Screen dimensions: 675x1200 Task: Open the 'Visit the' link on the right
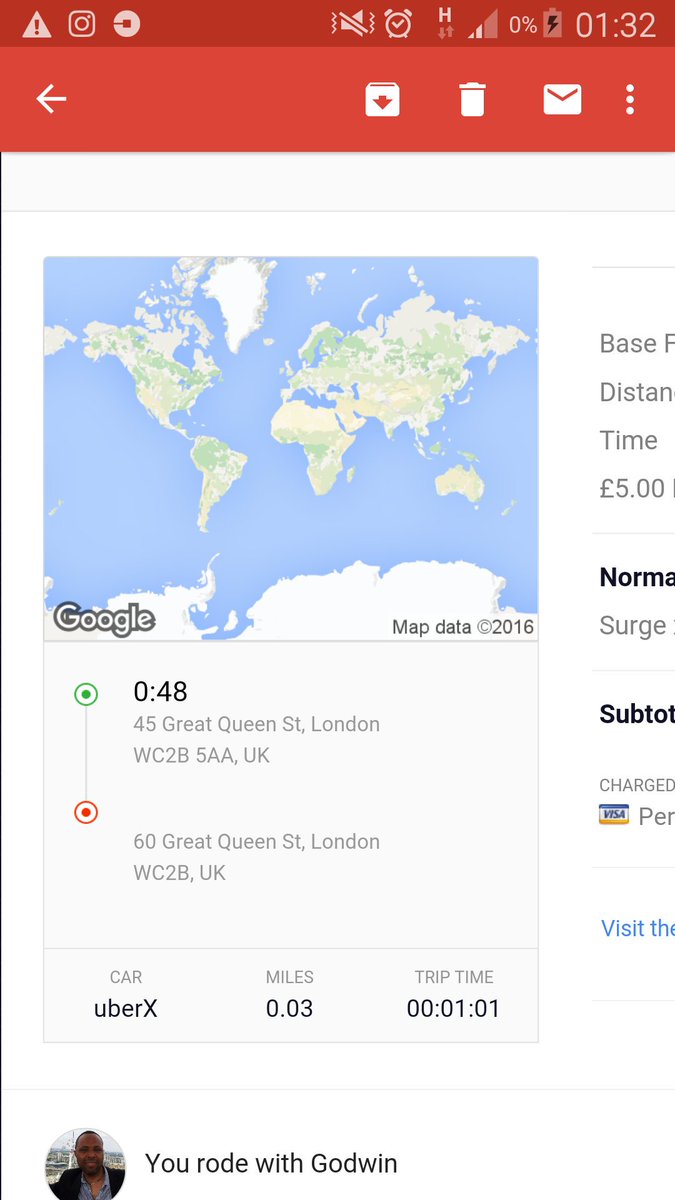(x=638, y=928)
